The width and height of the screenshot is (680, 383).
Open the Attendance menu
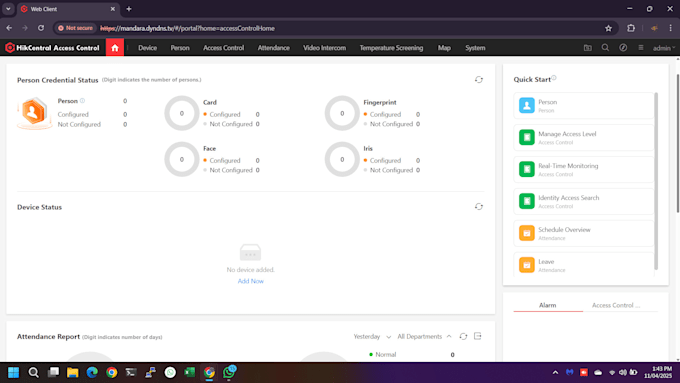tap(274, 48)
